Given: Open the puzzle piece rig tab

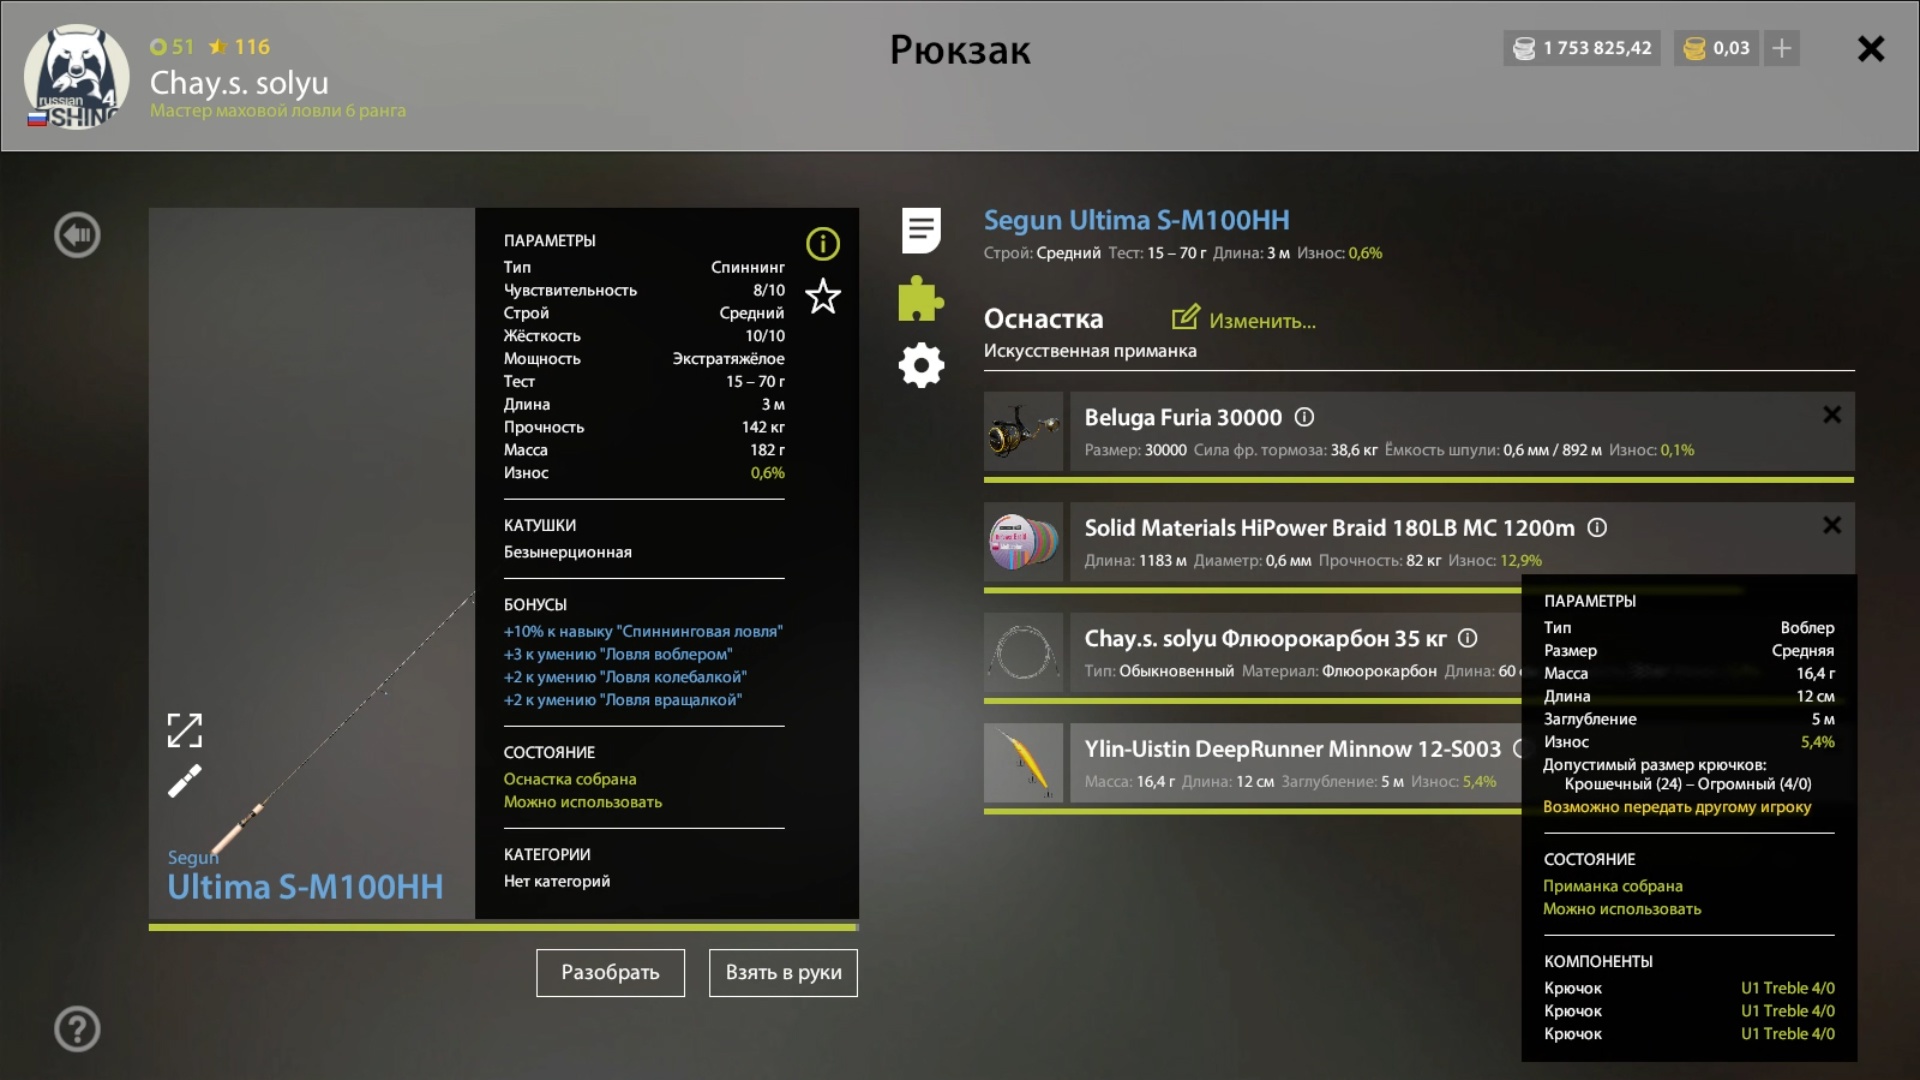Looking at the screenshot, I should coord(920,298).
